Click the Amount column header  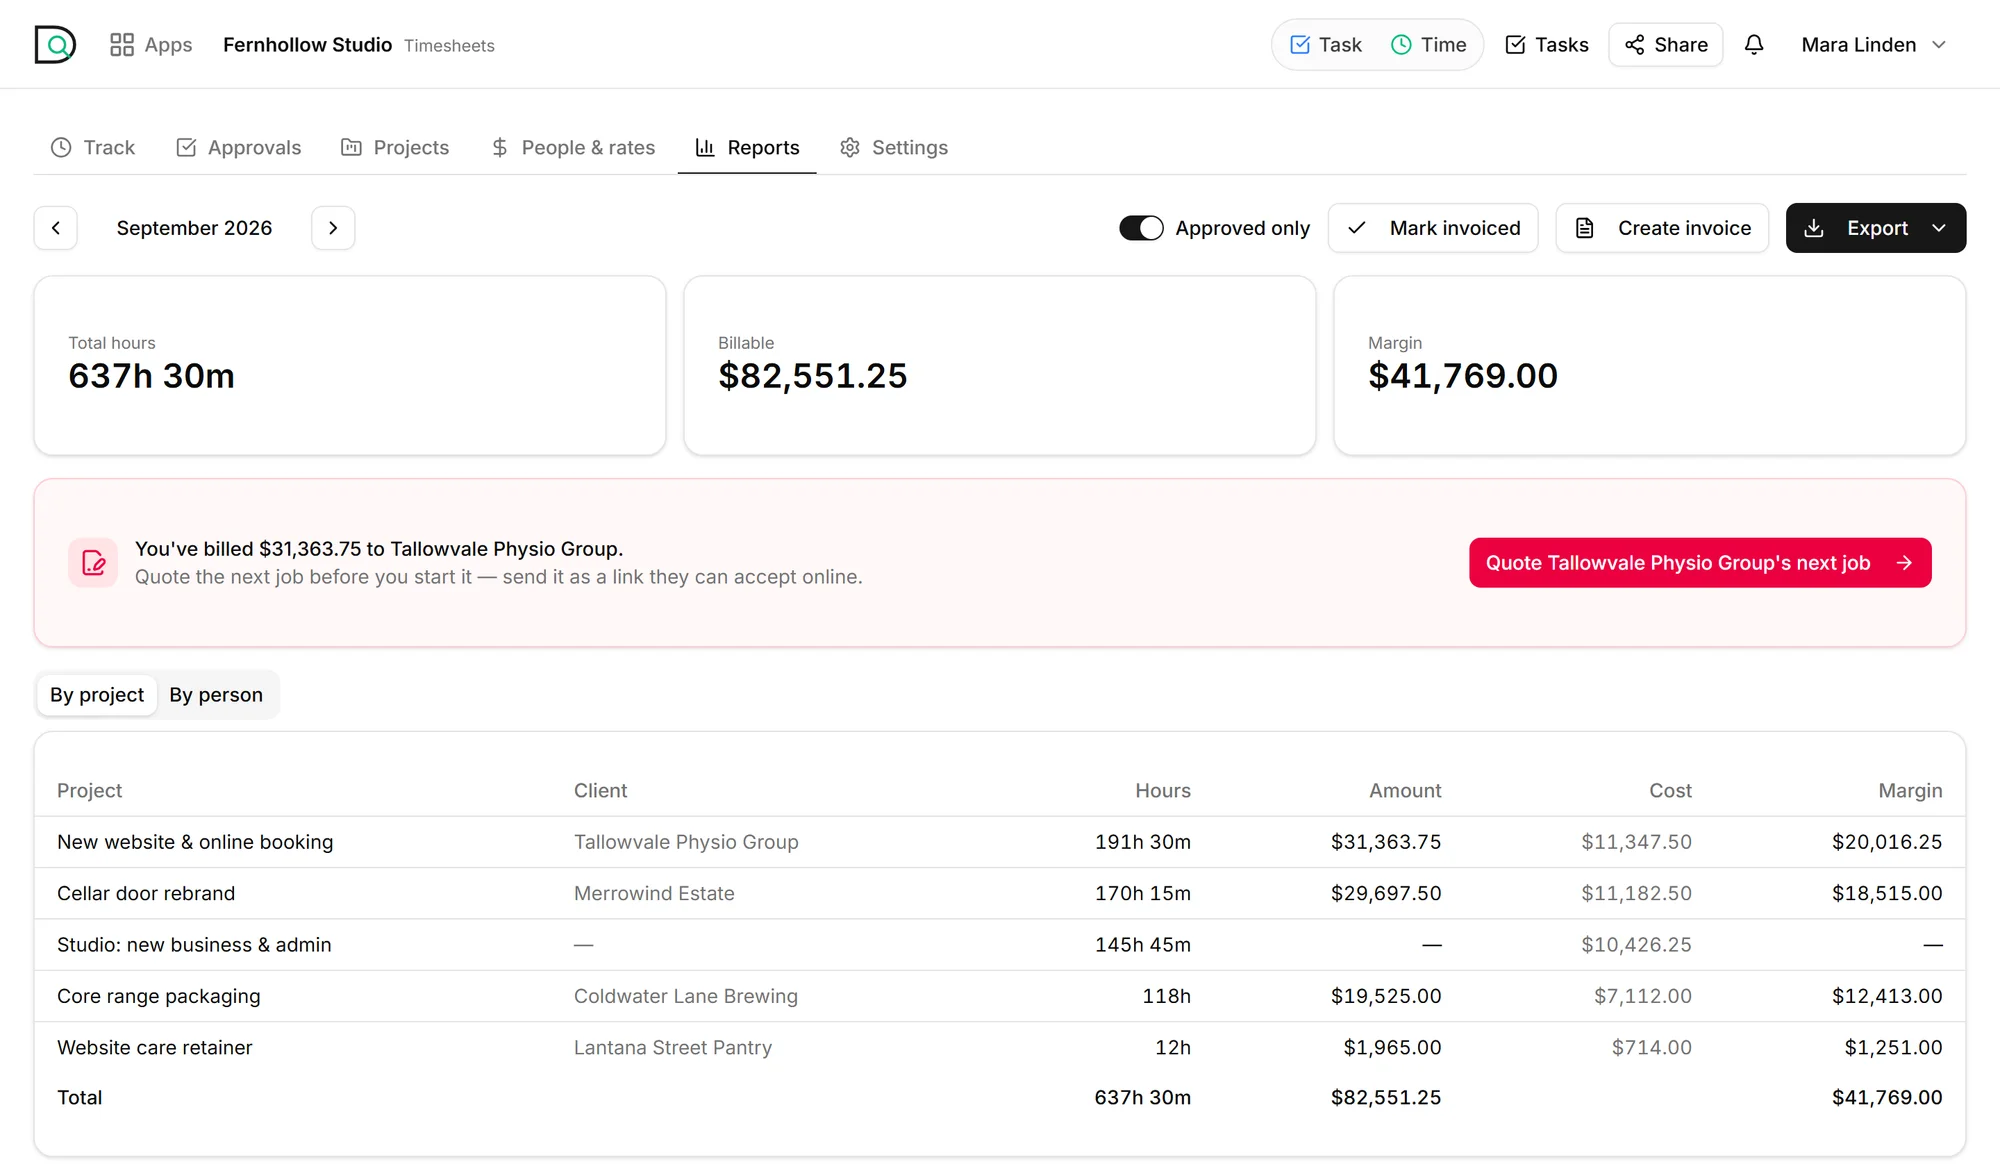[x=1405, y=791]
